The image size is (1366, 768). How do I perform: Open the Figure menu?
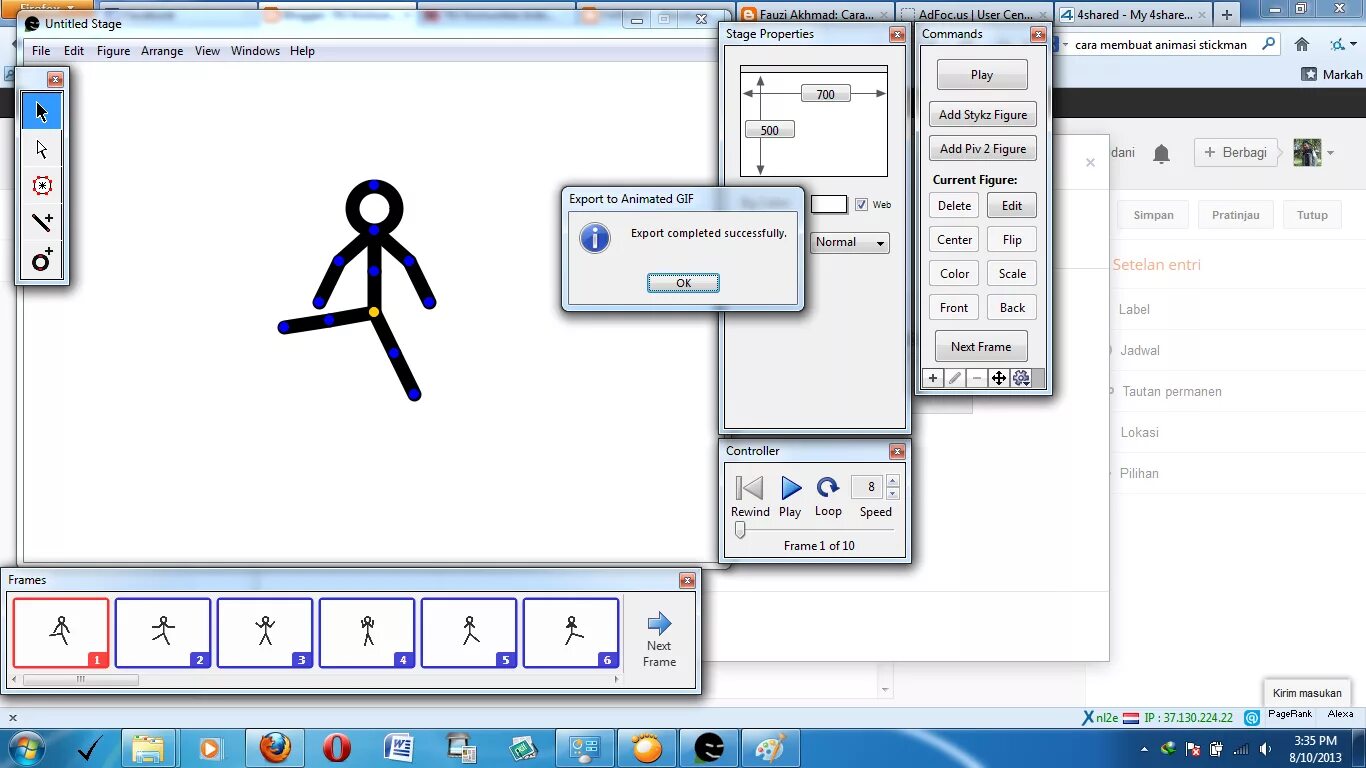(113, 51)
